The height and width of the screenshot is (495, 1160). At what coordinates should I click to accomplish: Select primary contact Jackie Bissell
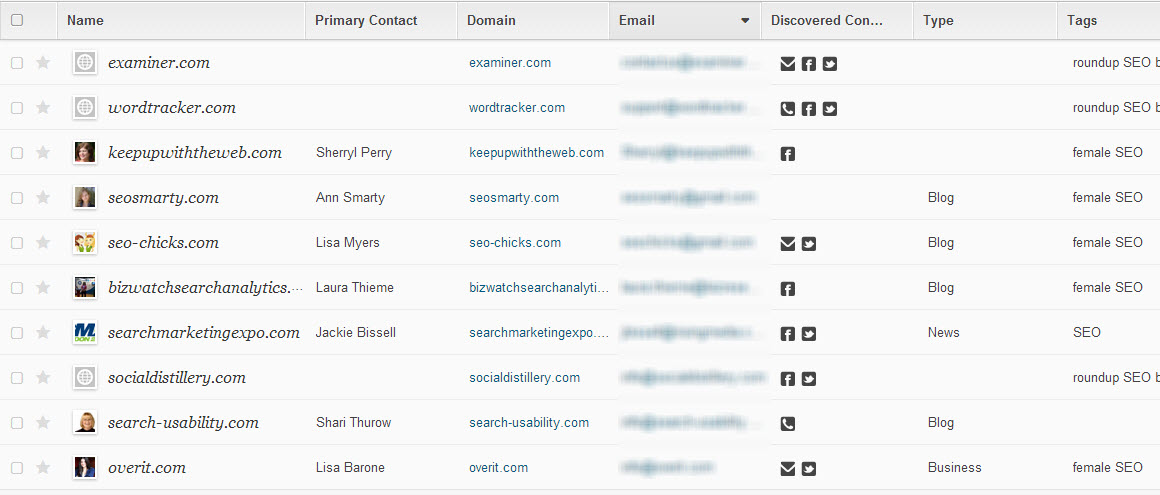(356, 333)
